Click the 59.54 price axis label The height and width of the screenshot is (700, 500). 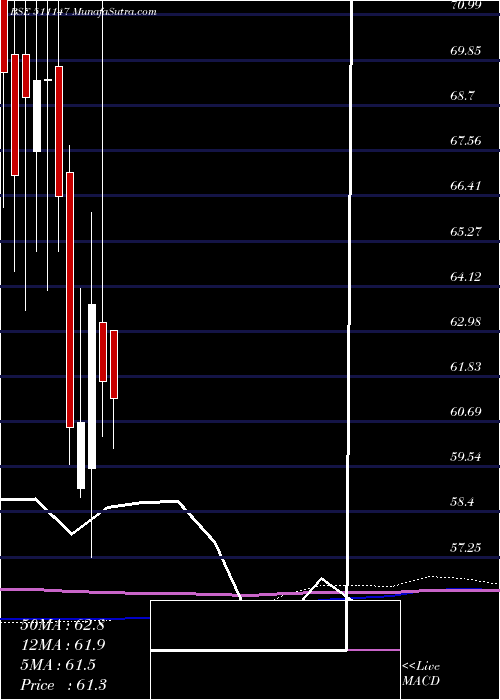(466, 457)
